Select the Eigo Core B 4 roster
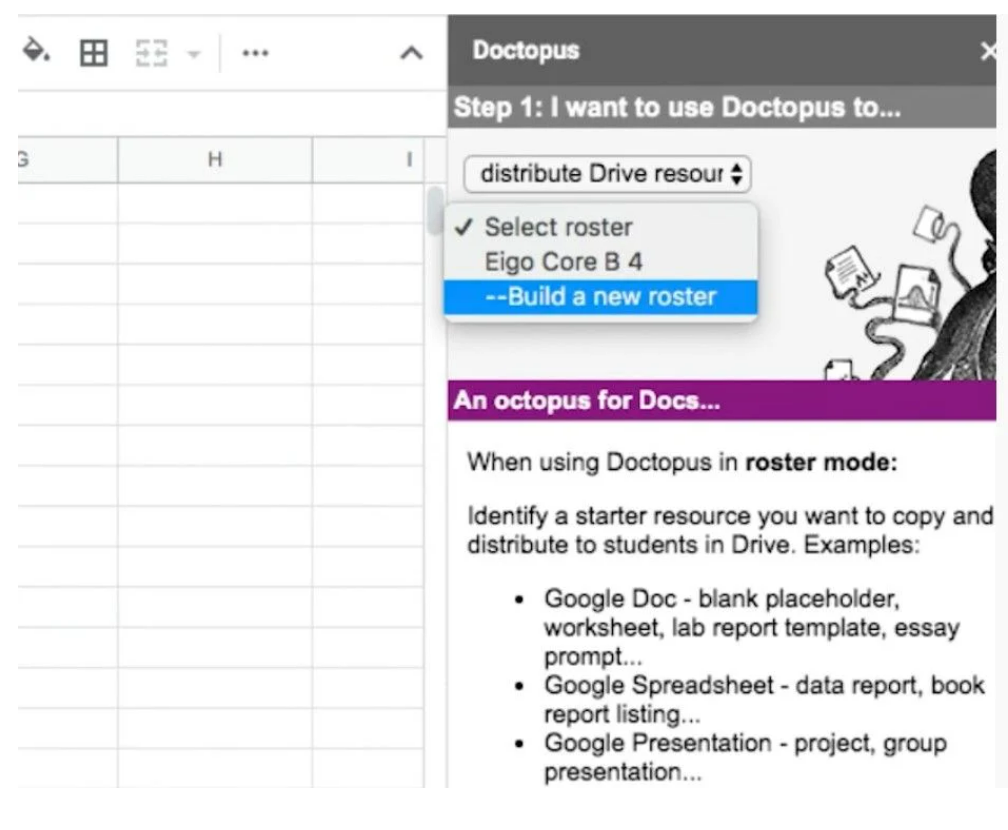This screenshot has height=830, width=1008. (x=600, y=262)
